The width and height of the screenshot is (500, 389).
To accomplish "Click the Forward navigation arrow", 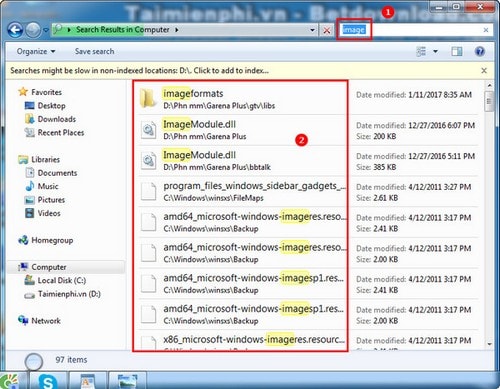I will pos(33,30).
